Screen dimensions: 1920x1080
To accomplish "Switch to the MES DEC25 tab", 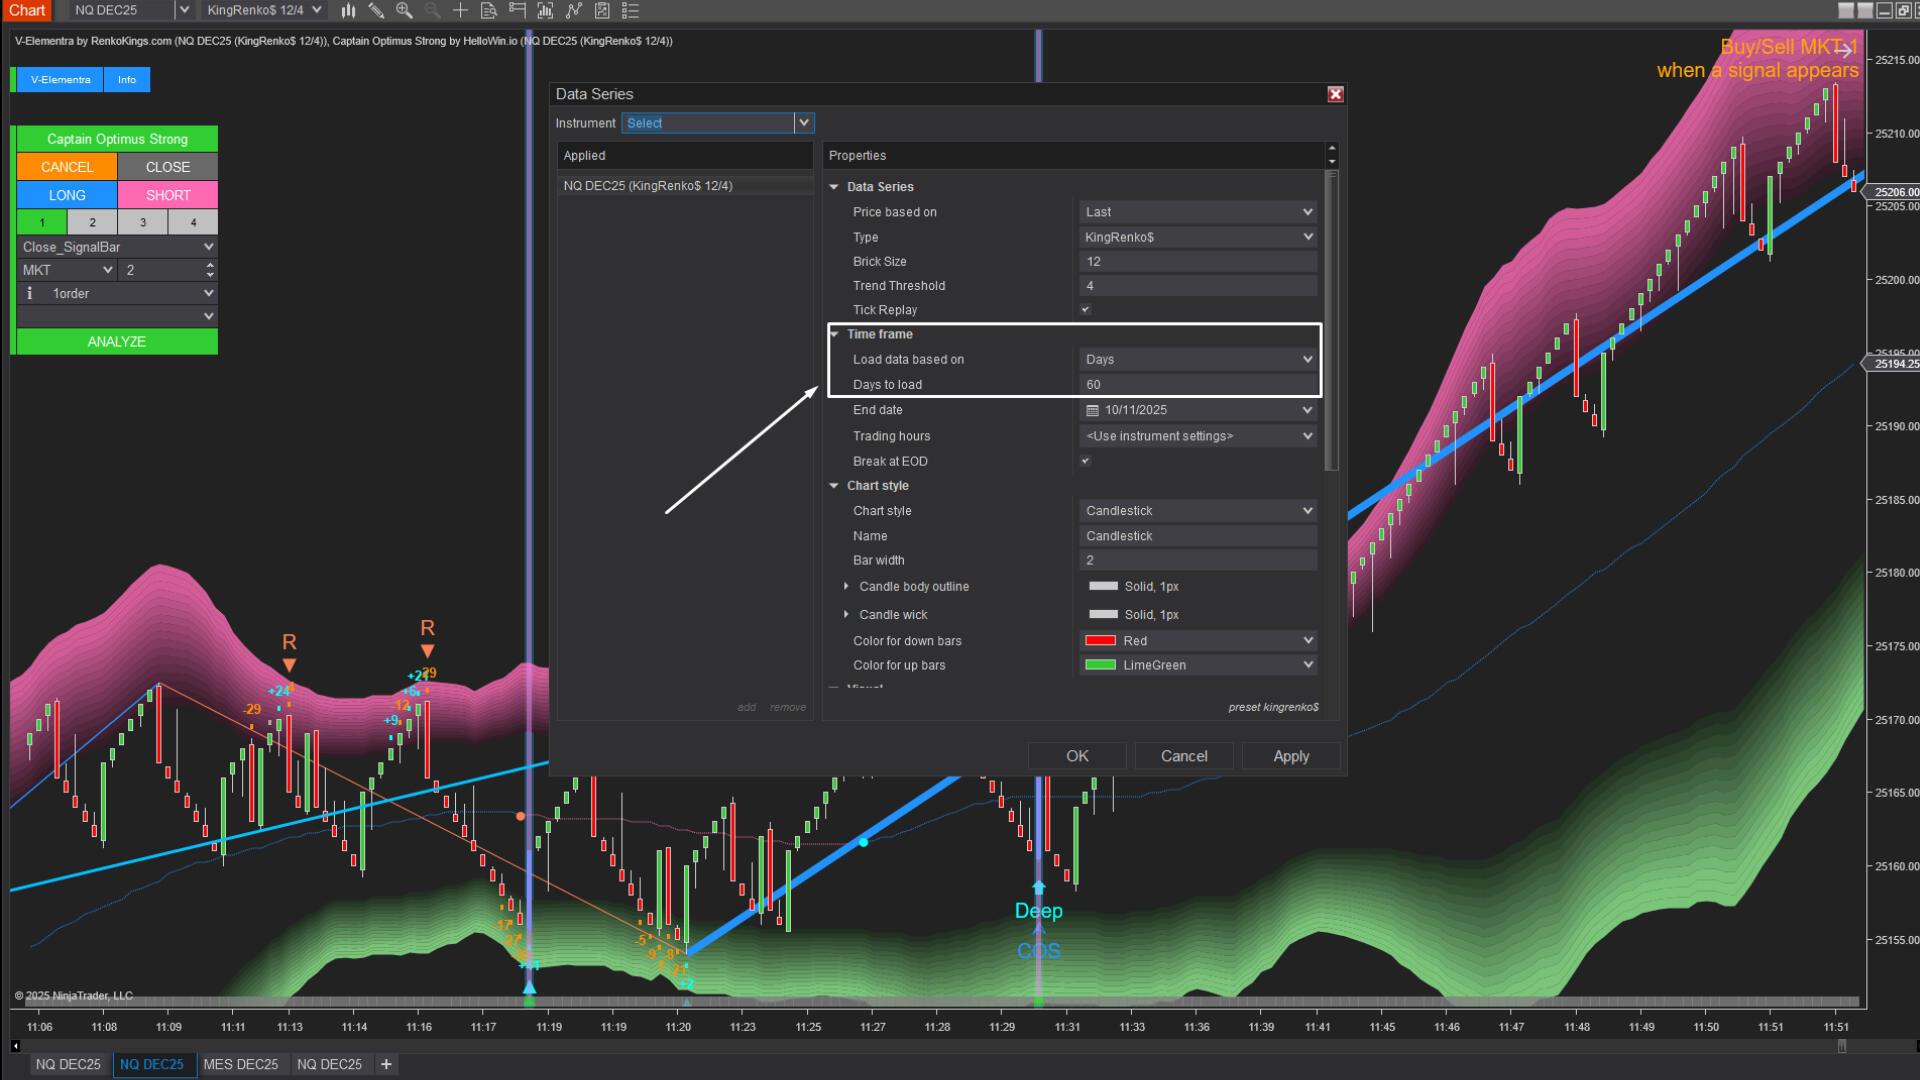I will coord(241,1064).
